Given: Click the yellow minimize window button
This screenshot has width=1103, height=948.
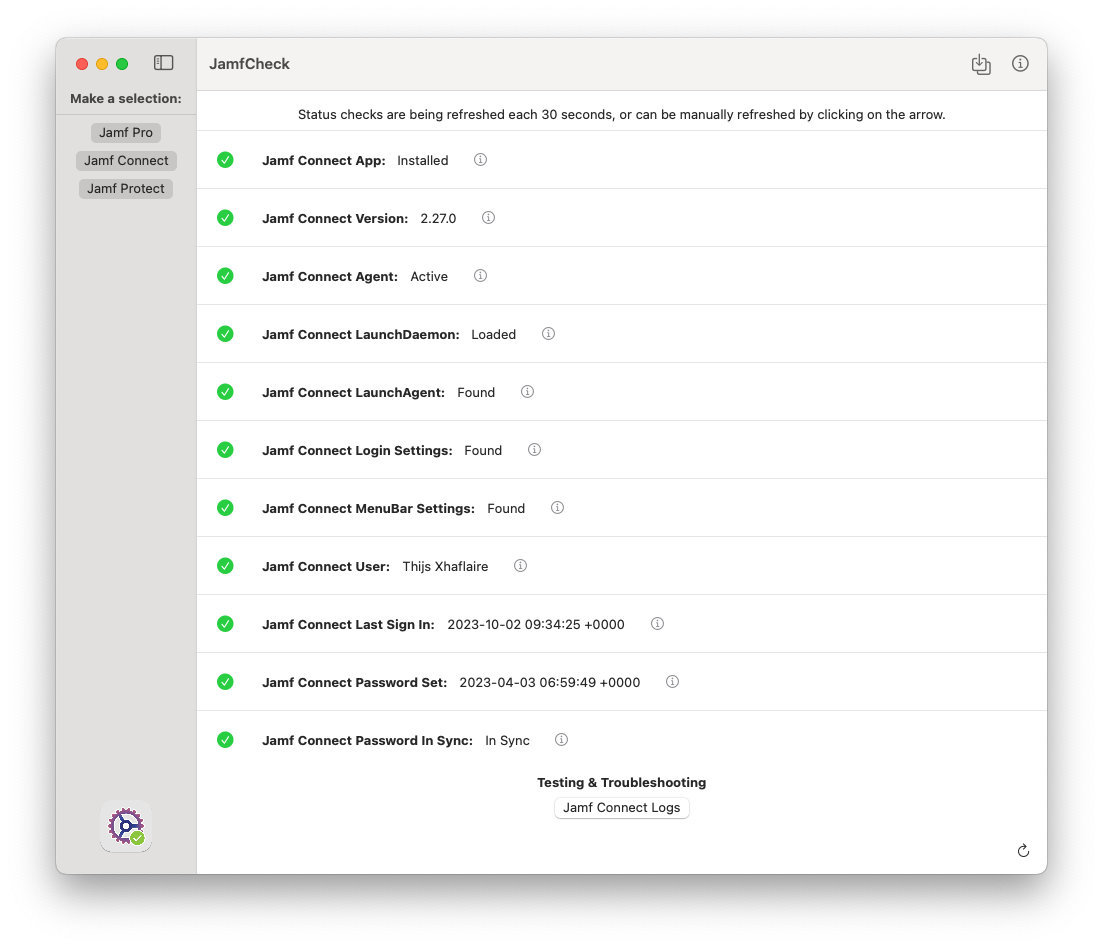Looking at the screenshot, I should click(x=102, y=64).
